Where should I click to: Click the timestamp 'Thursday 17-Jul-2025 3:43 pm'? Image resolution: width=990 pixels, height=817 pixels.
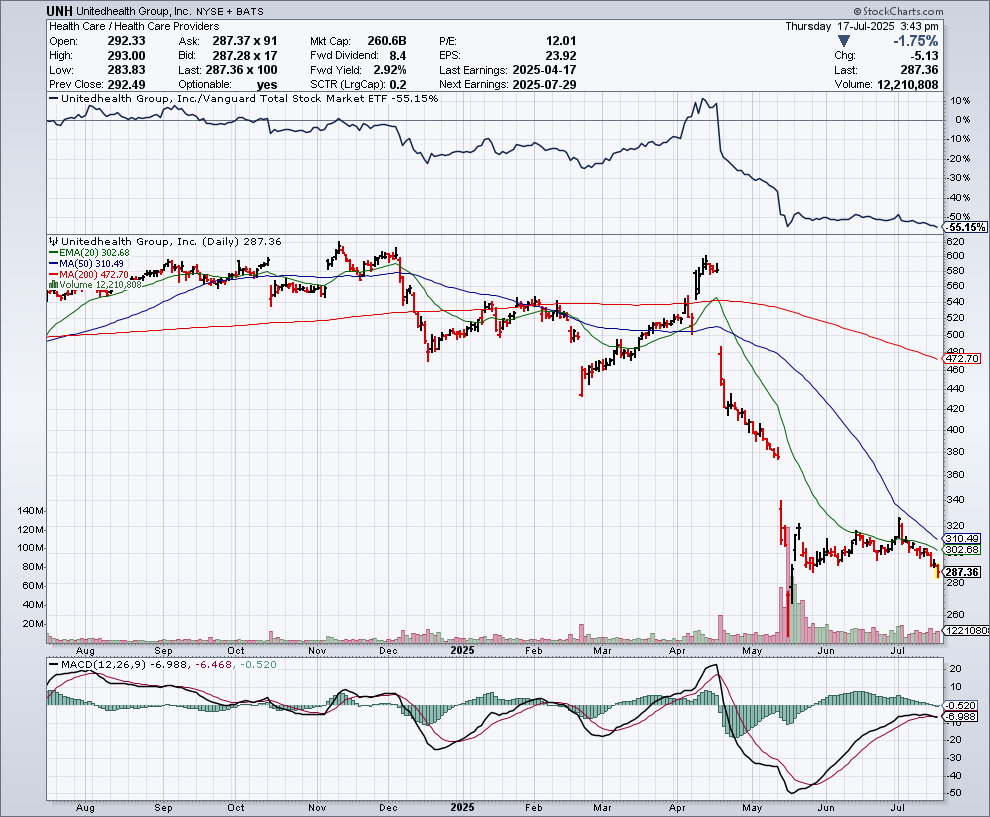pos(862,26)
